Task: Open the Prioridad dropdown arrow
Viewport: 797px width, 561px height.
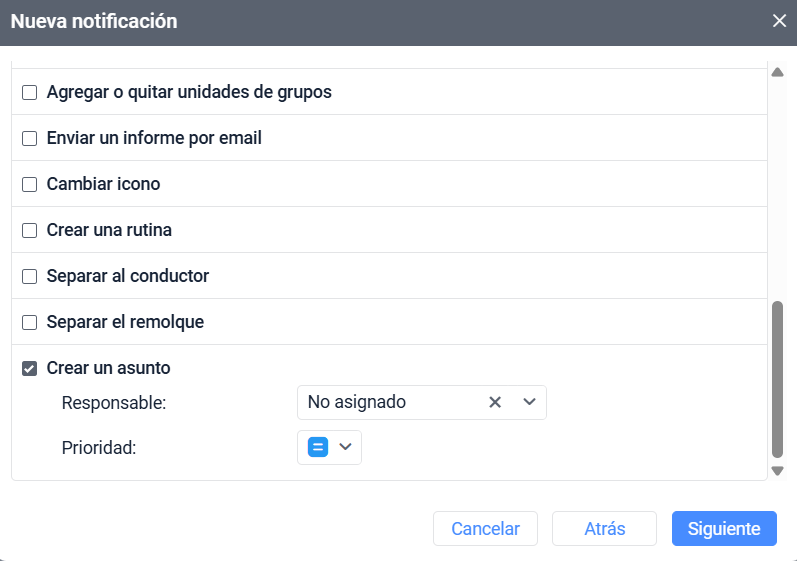Action: click(345, 447)
